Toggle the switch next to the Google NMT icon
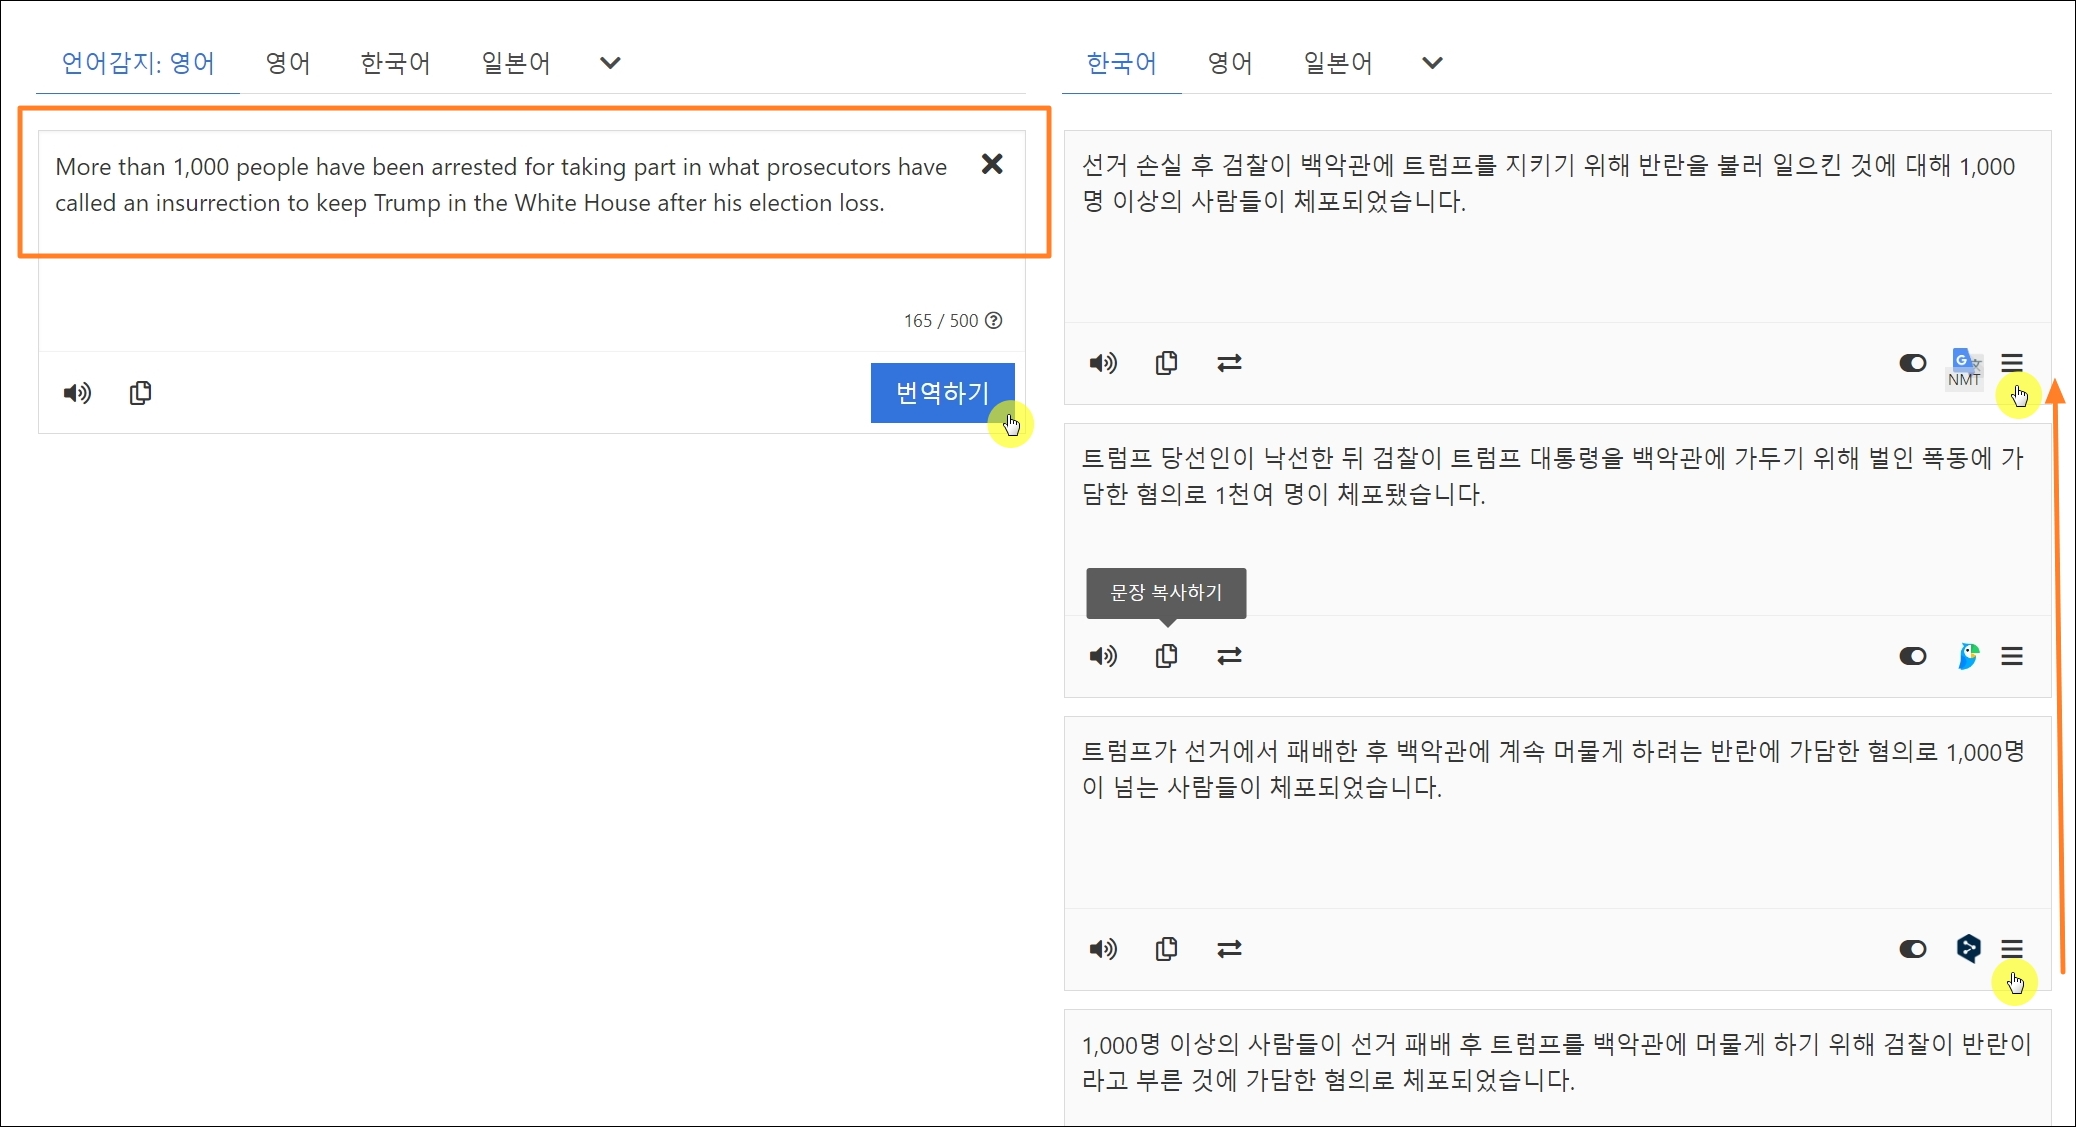 1912,363
